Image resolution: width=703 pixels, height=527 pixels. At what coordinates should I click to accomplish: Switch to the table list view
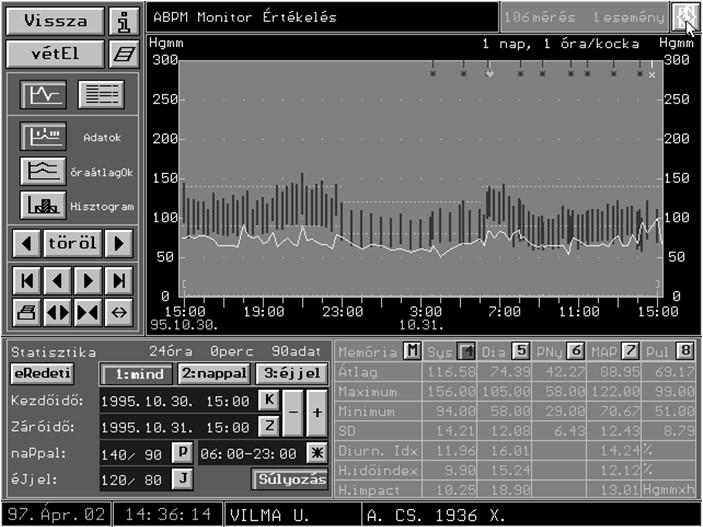click(101, 95)
